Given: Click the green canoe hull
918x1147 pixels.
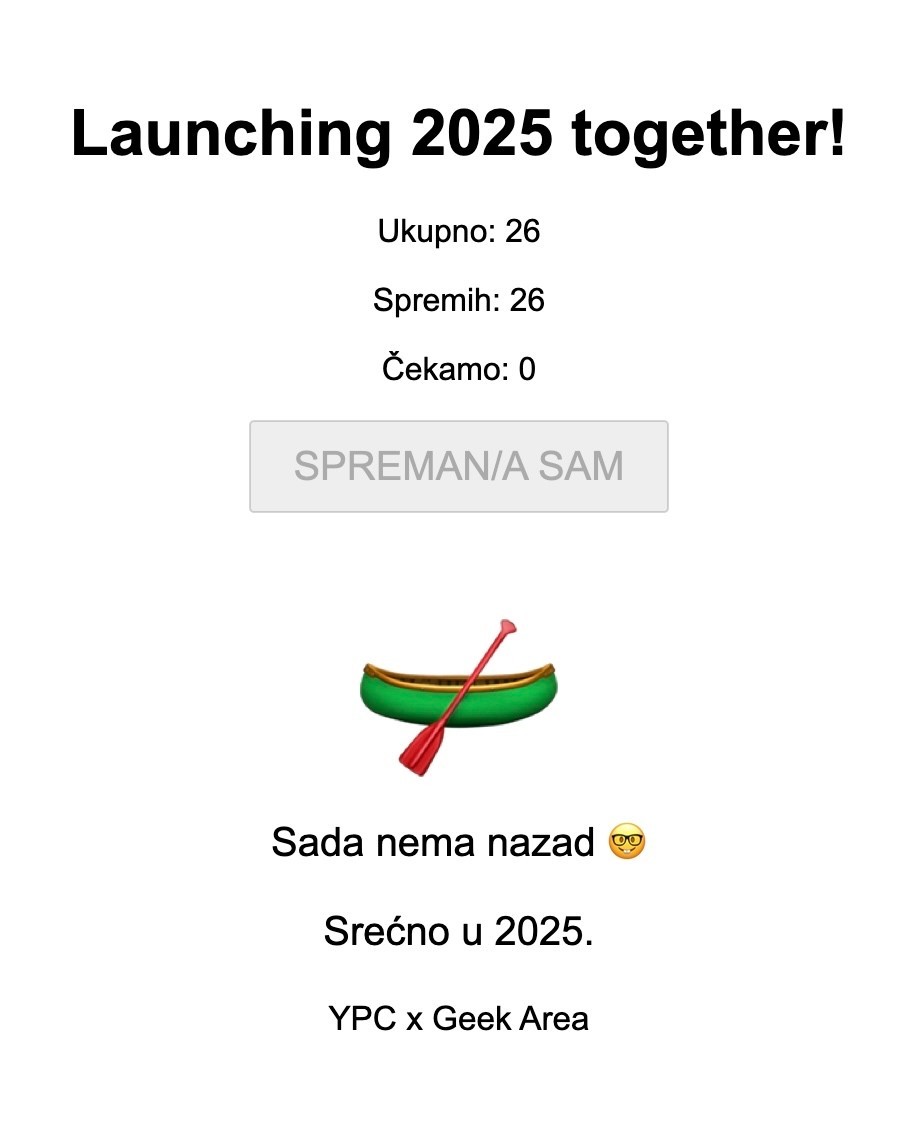Looking at the screenshot, I should click(510, 700).
